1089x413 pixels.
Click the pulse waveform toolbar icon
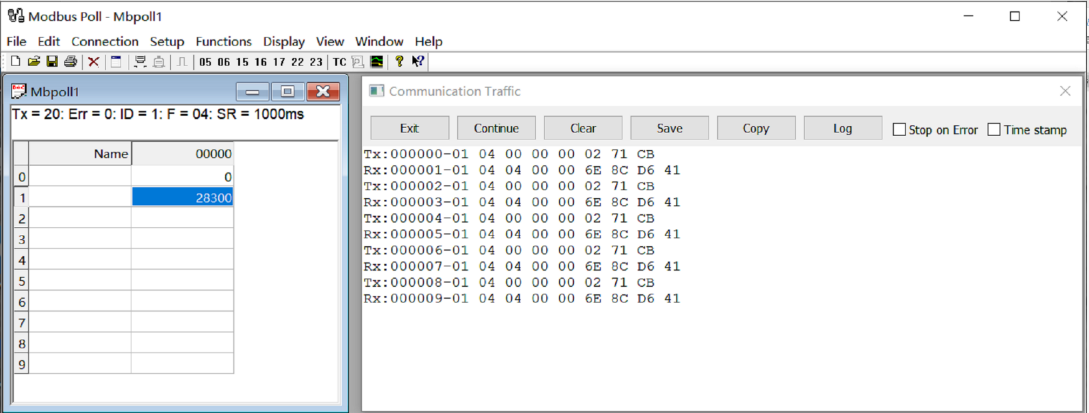coord(181,62)
